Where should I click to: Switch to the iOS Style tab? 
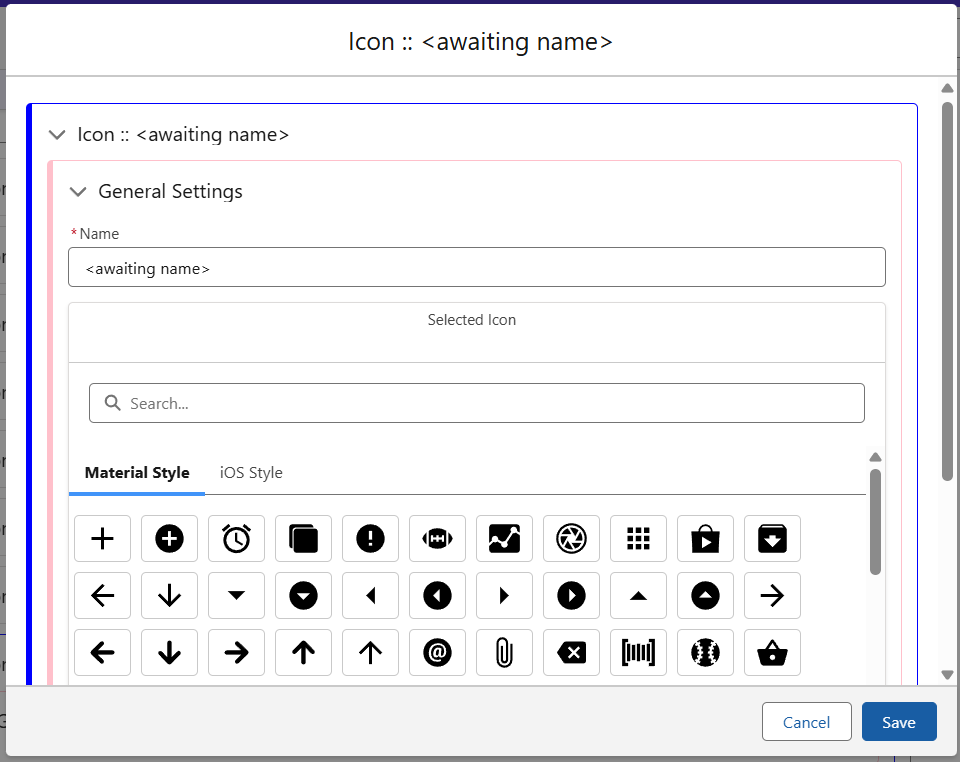click(x=251, y=473)
